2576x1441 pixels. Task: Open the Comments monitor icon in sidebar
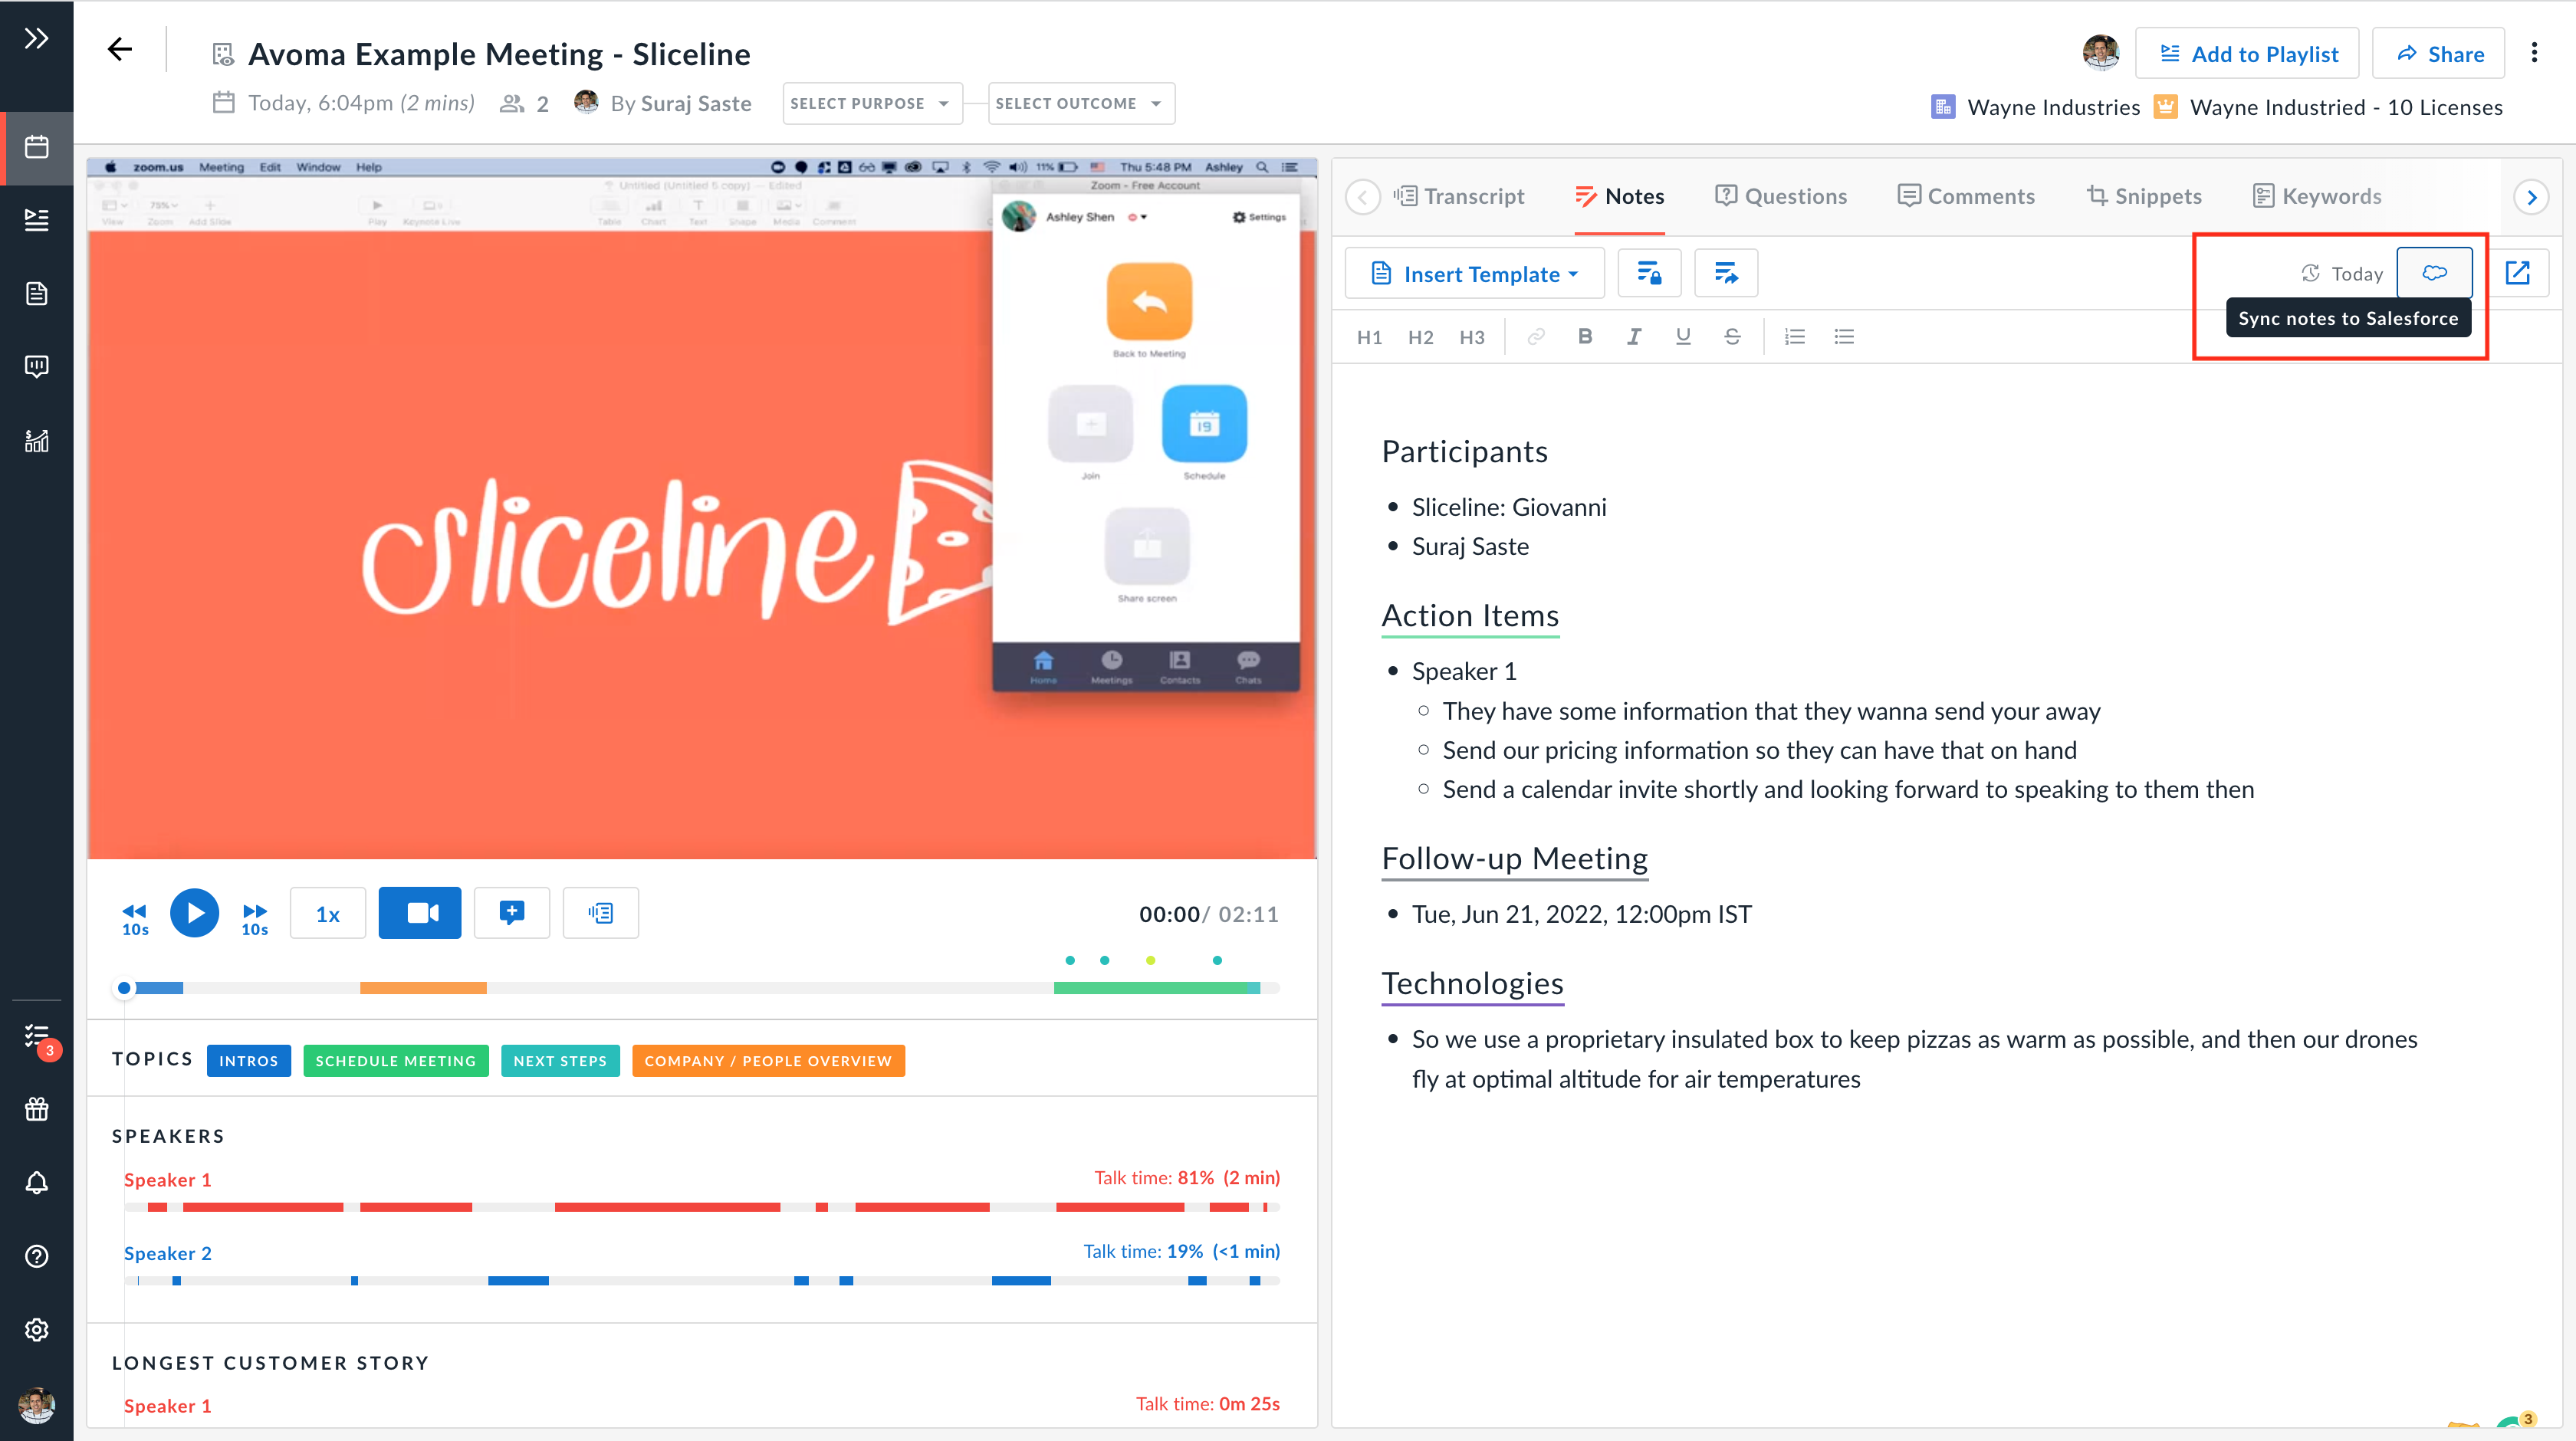(x=37, y=367)
